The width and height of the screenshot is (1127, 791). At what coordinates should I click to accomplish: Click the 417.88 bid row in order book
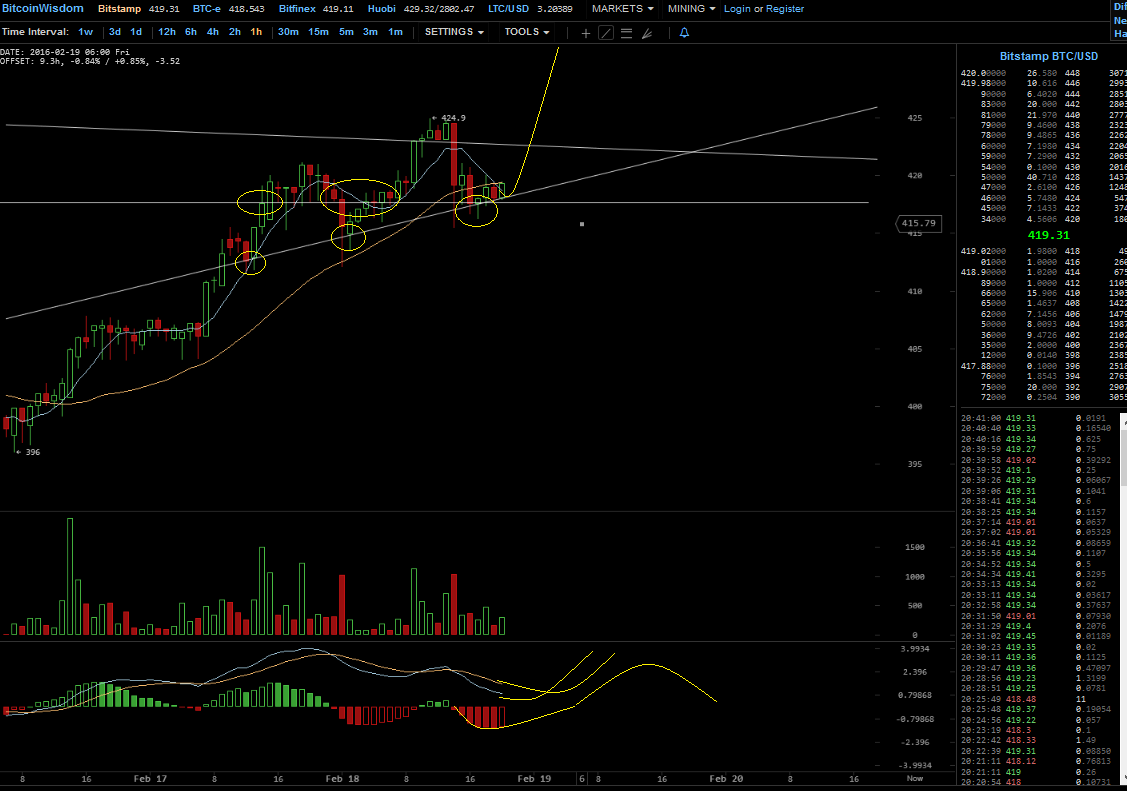pos(1042,366)
